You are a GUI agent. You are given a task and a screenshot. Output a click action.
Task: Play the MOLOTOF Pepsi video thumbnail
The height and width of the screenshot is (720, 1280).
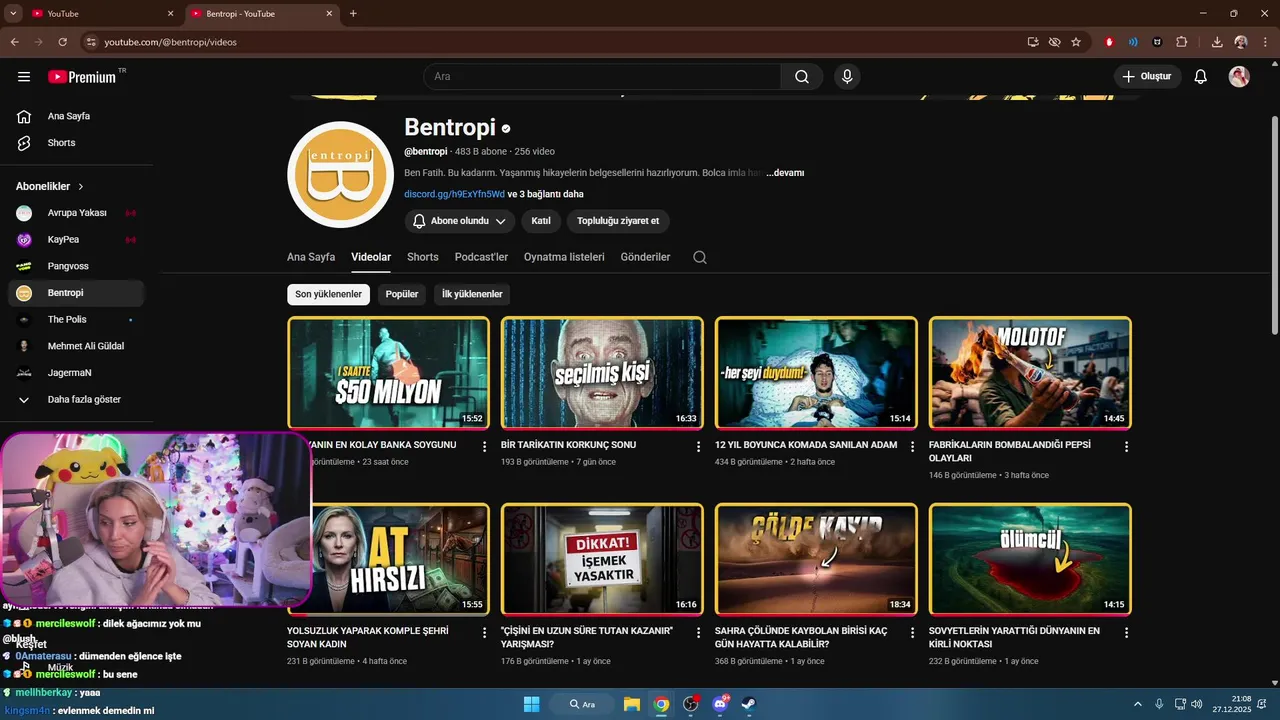tap(1030, 373)
